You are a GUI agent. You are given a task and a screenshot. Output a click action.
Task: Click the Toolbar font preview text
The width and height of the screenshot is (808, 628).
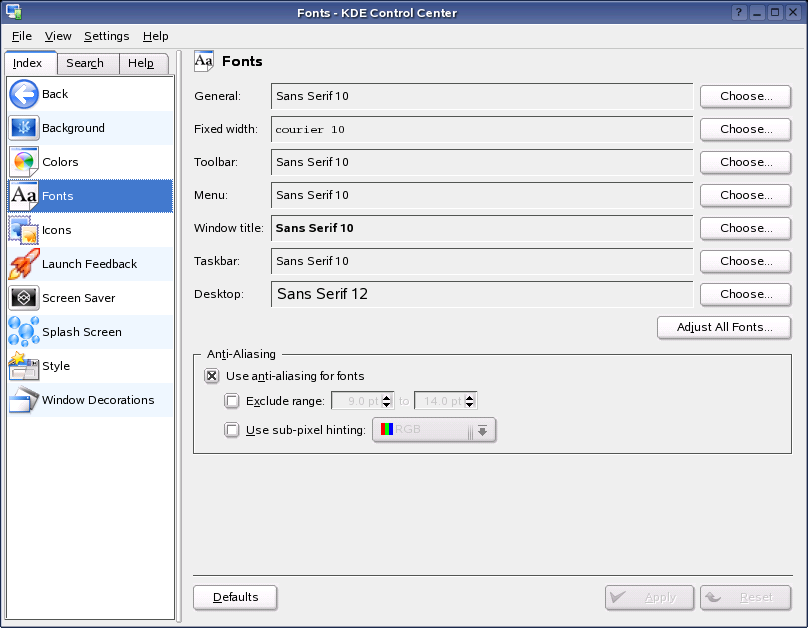coord(312,162)
